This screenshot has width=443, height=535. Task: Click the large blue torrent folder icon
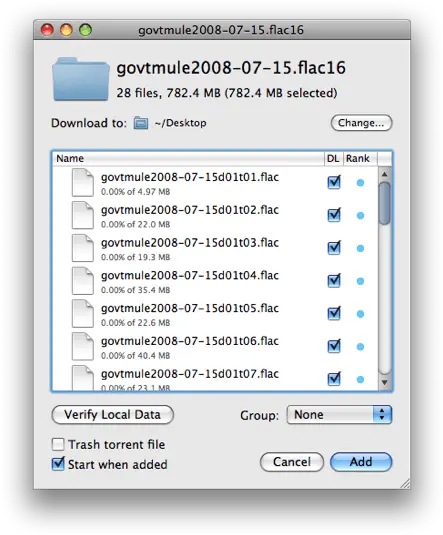(x=81, y=79)
